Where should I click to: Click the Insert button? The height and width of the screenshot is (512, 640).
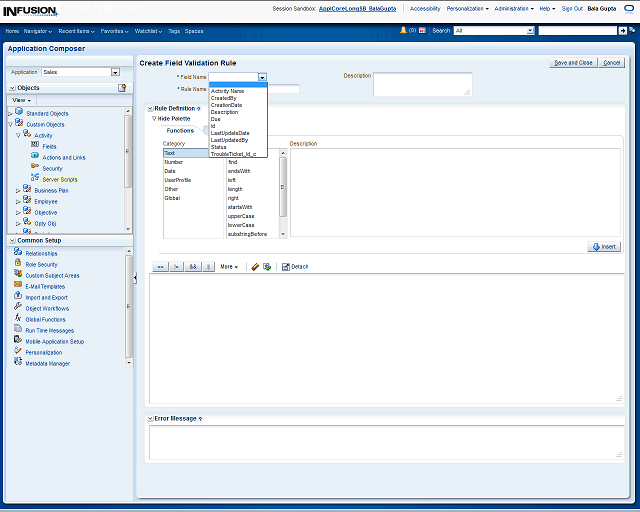604,246
